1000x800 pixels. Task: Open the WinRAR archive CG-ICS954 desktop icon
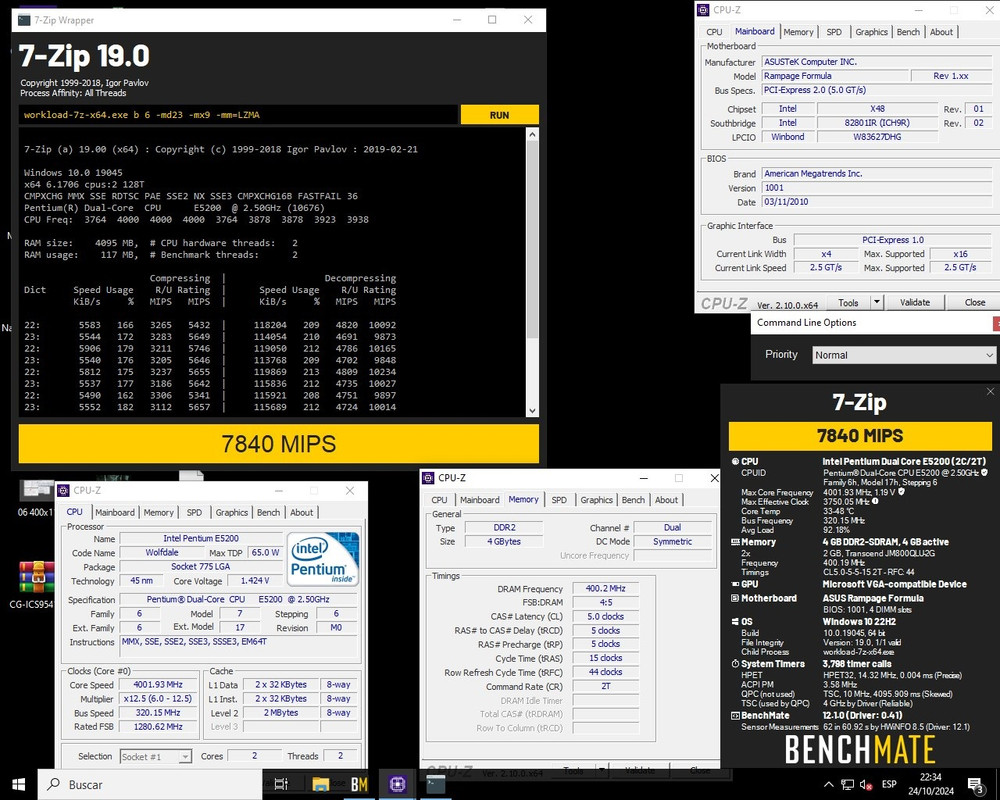click(x=36, y=577)
